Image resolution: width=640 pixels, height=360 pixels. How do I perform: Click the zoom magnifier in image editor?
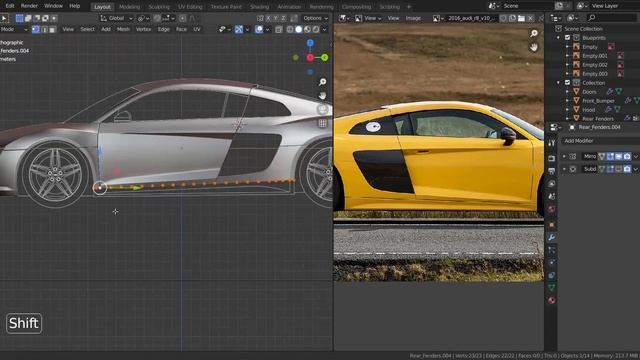click(x=534, y=33)
